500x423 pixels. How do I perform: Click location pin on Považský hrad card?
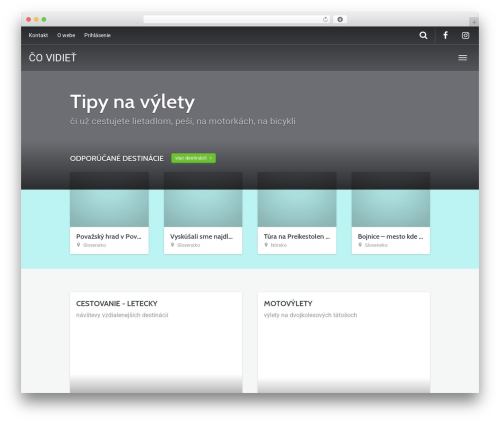coord(78,245)
